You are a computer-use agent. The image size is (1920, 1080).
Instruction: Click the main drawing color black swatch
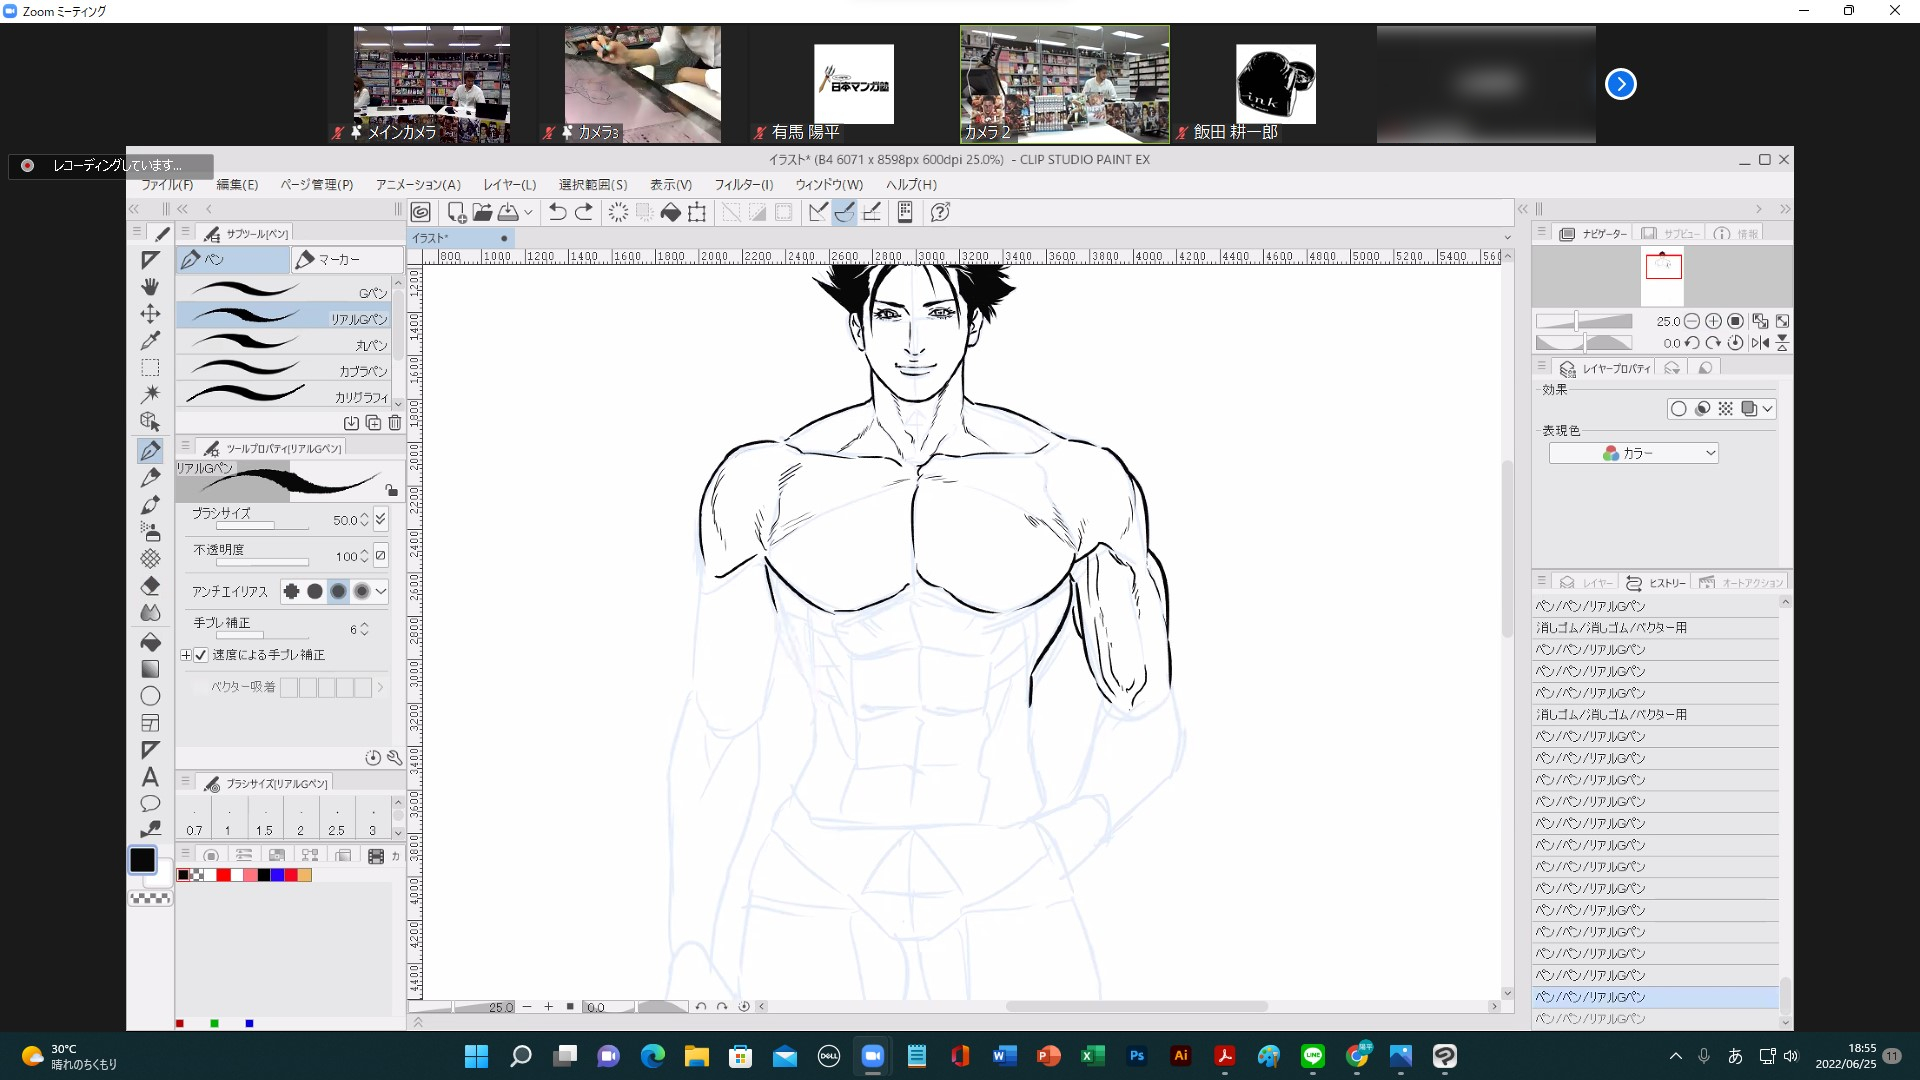[x=142, y=860]
